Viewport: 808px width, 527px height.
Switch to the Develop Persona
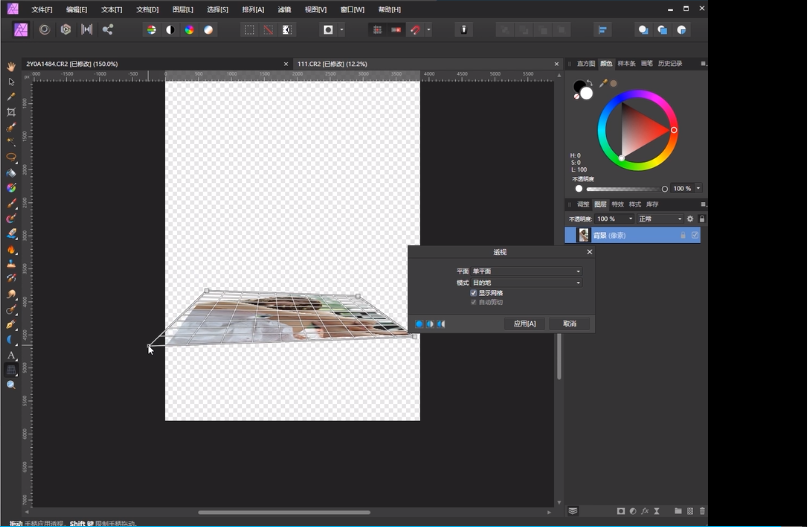pos(65,30)
